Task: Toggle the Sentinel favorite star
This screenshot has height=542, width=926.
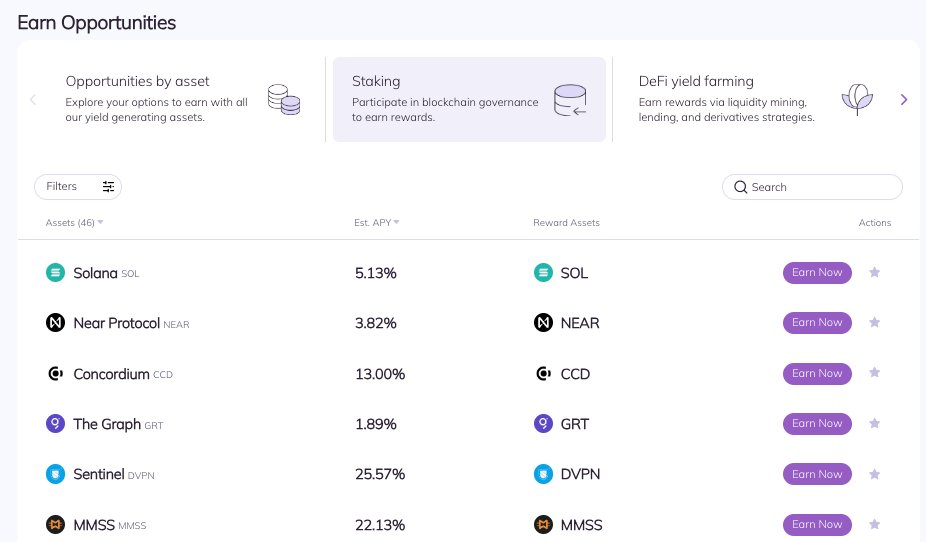Action: click(x=875, y=474)
